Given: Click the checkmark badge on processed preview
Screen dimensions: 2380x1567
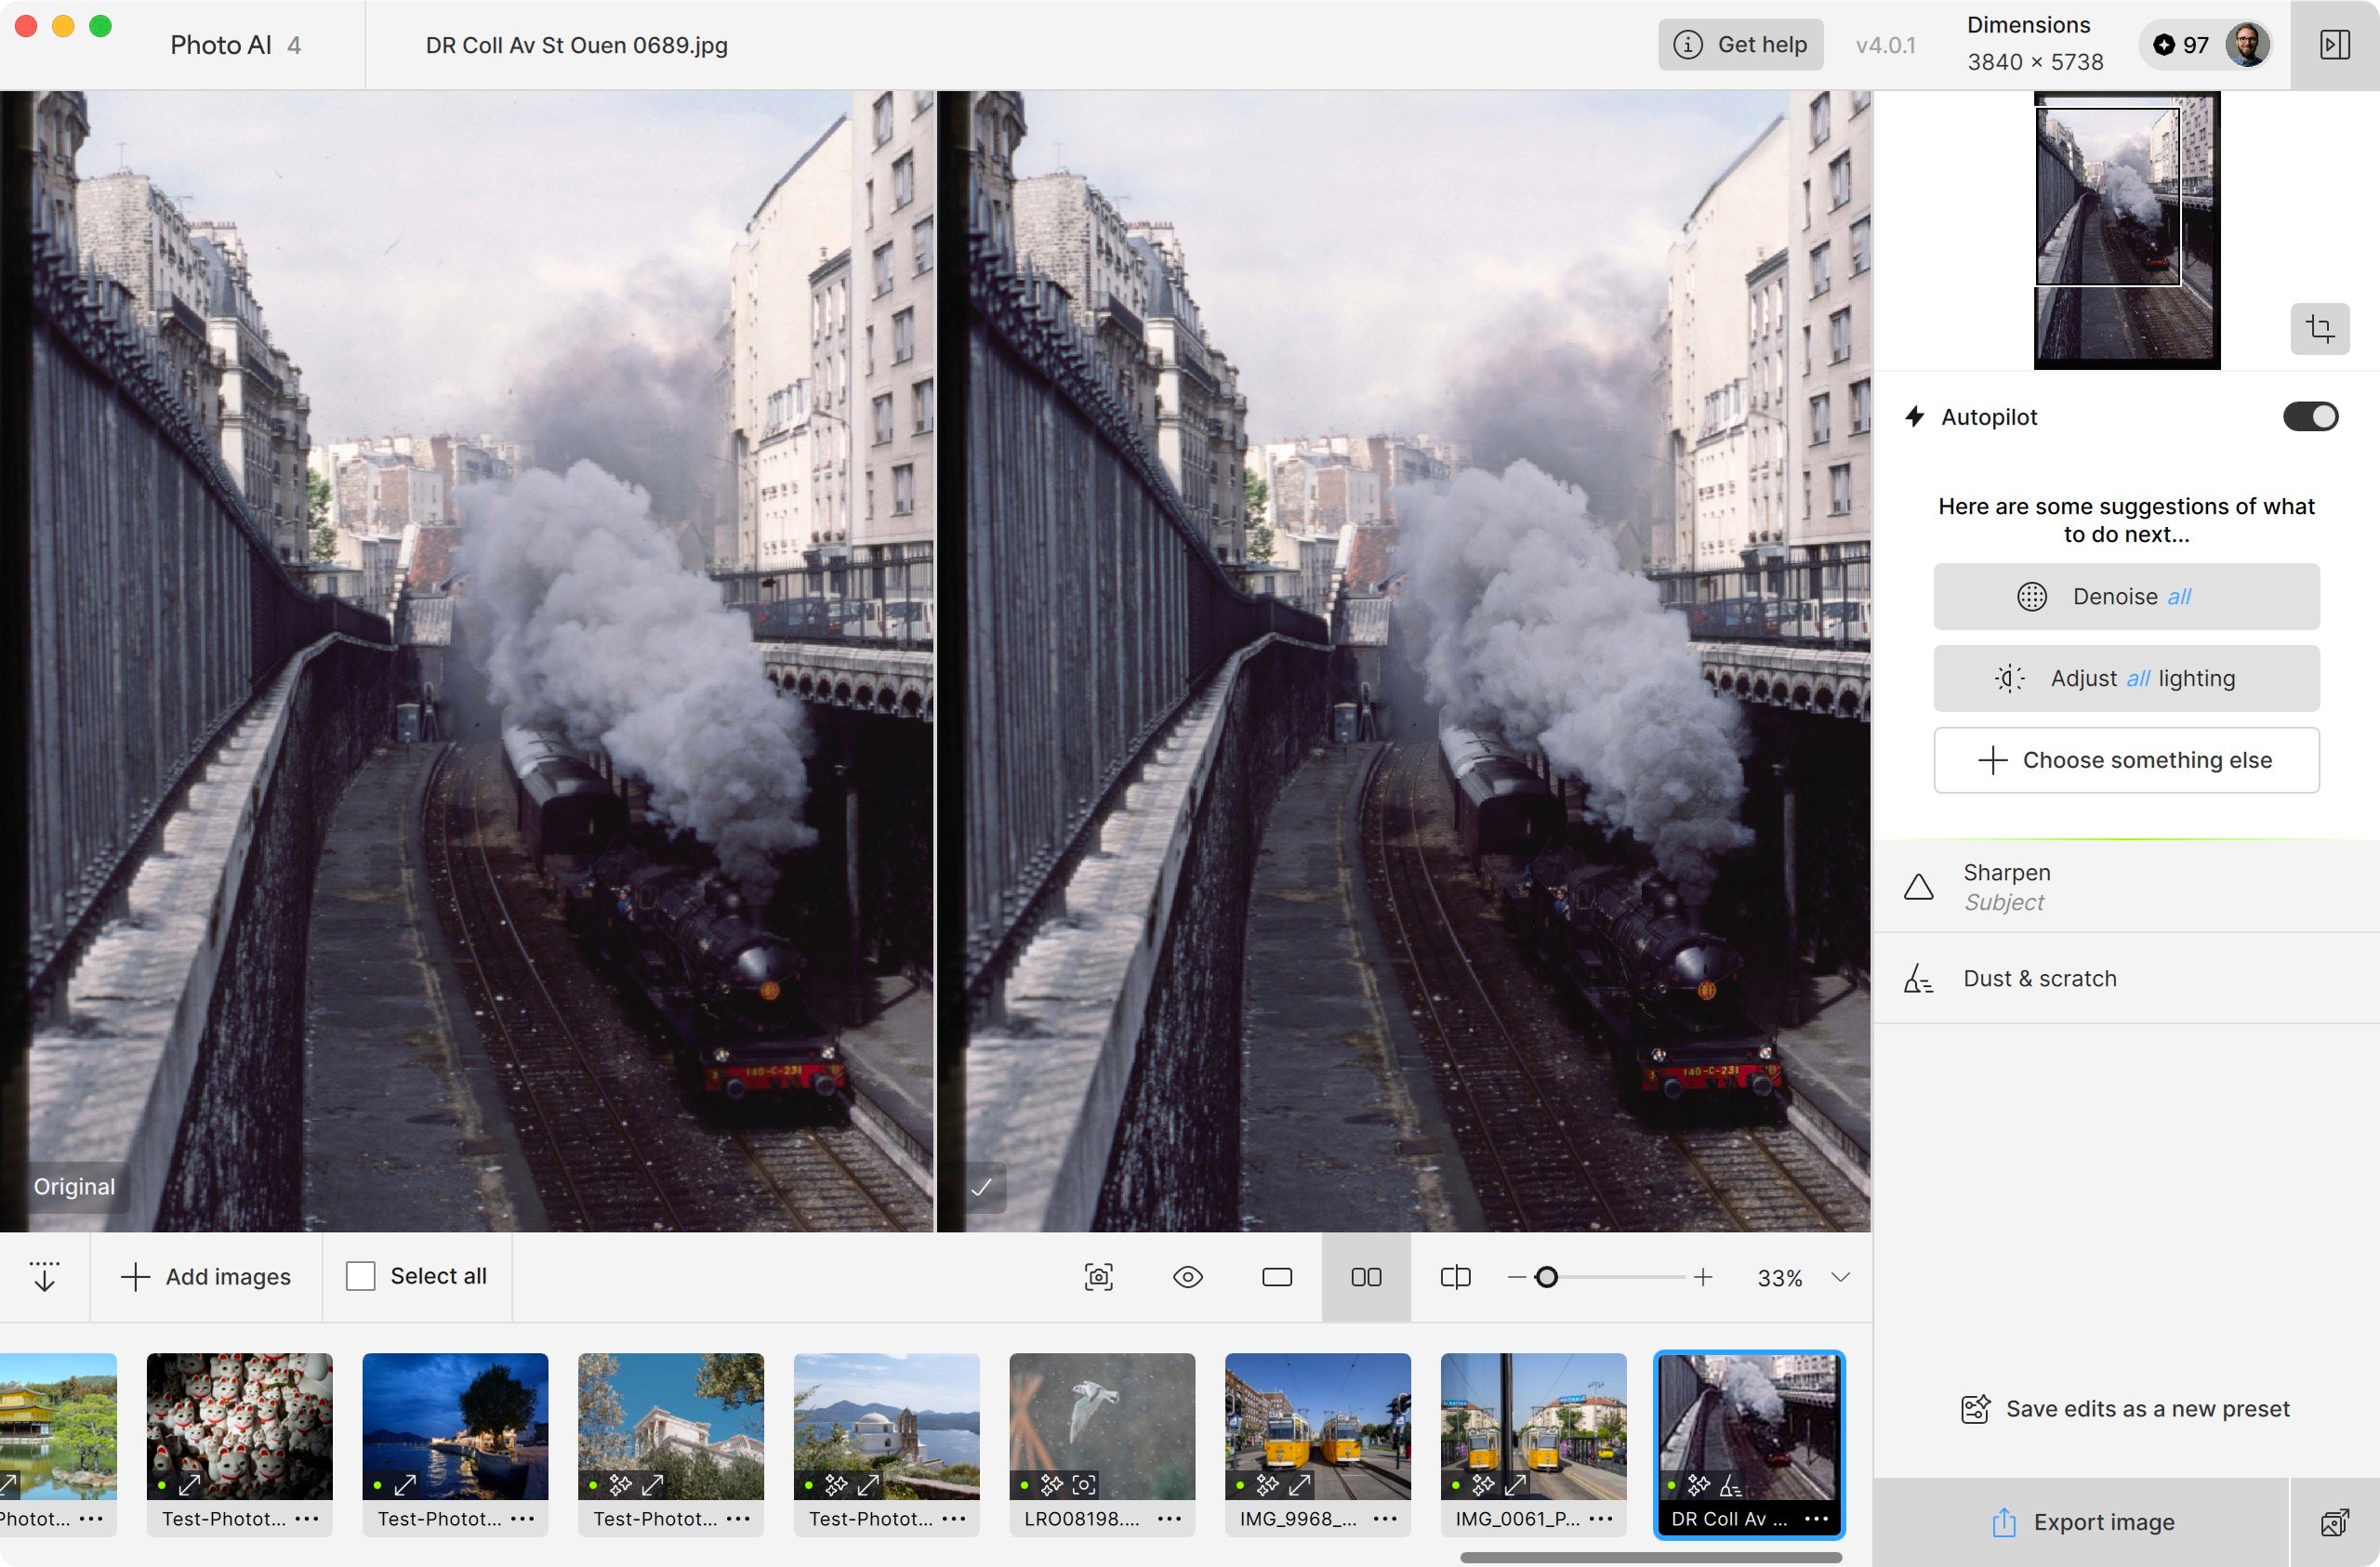Looking at the screenshot, I should coord(982,1187).
